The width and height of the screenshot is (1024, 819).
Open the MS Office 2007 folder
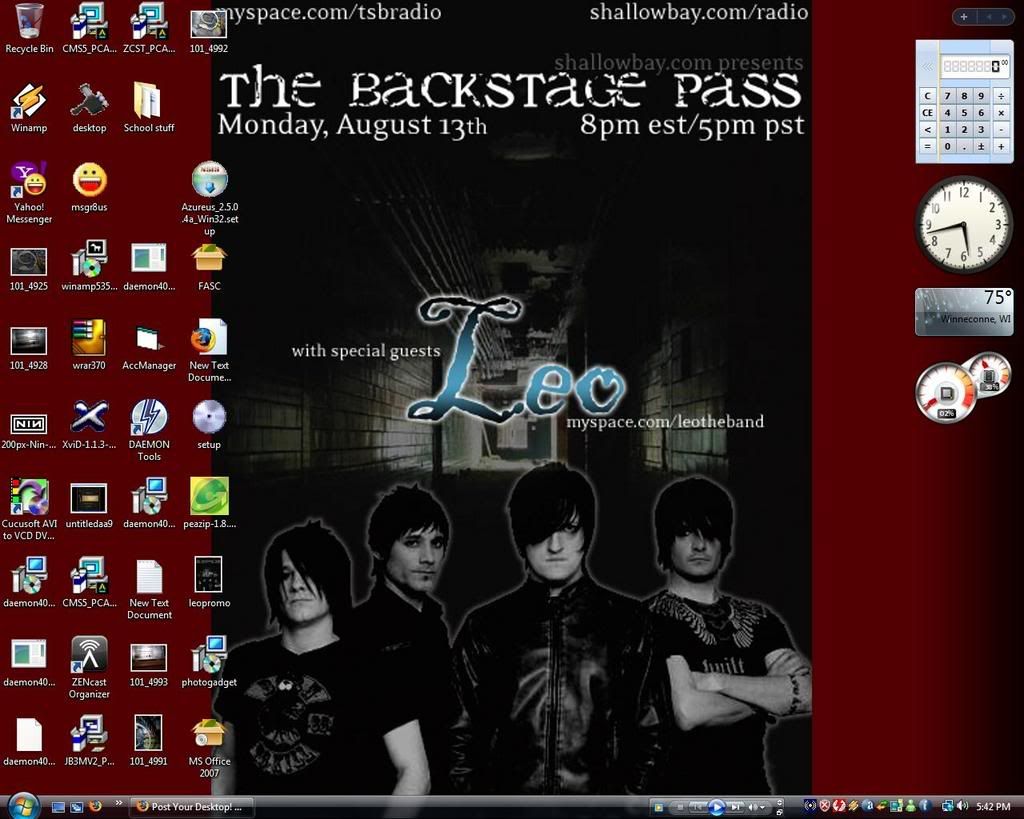point(209,733)
